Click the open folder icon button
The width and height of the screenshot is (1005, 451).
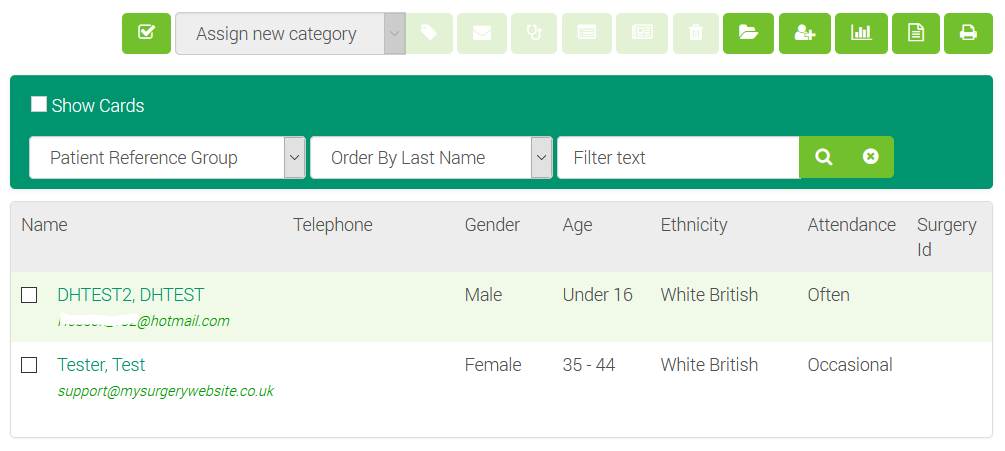(748, 33)
